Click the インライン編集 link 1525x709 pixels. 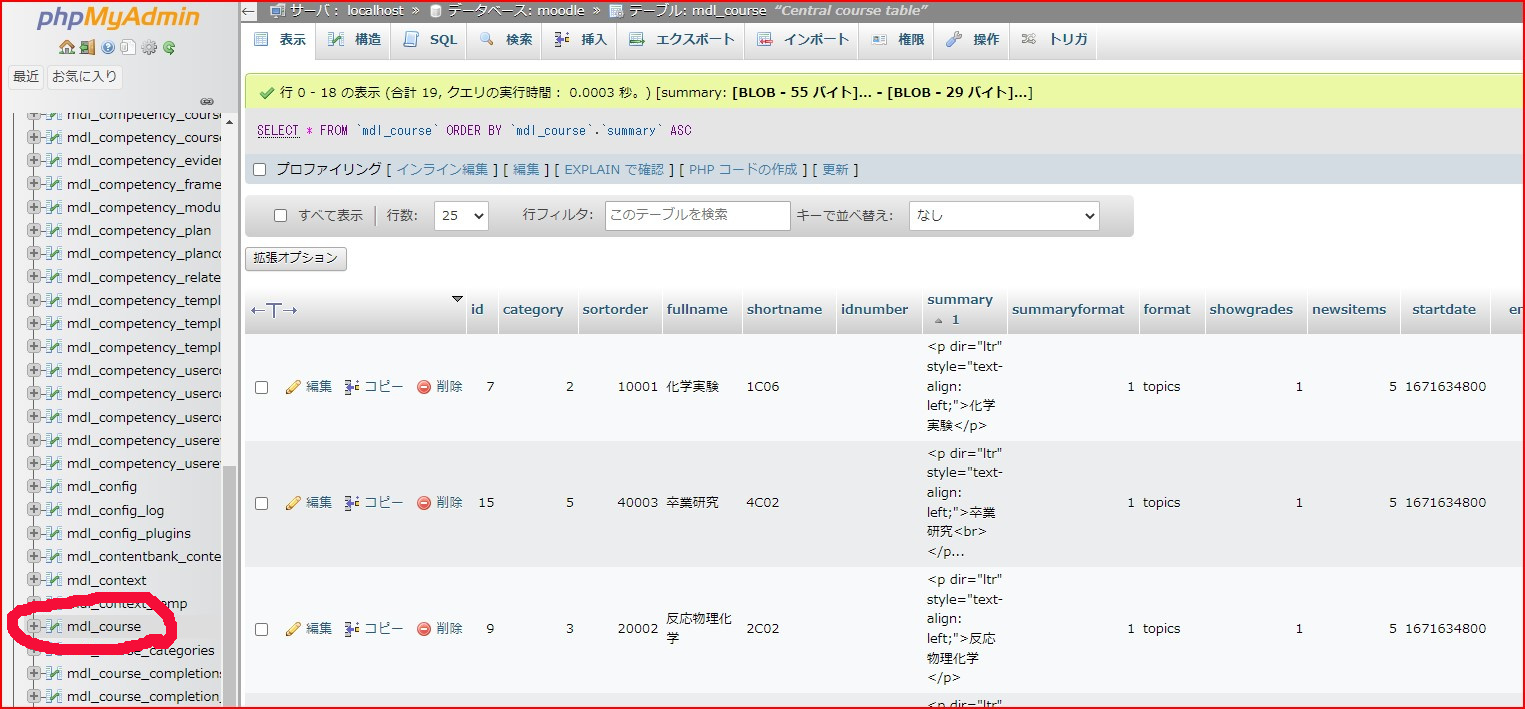(442, 170)
